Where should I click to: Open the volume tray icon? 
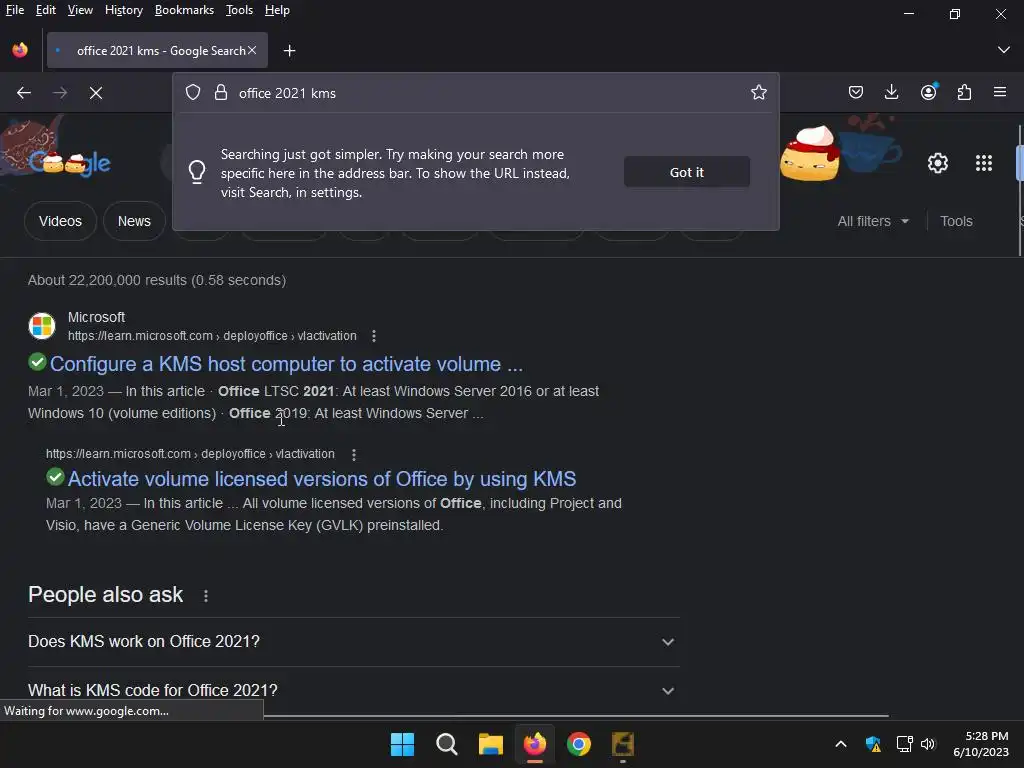928,744
